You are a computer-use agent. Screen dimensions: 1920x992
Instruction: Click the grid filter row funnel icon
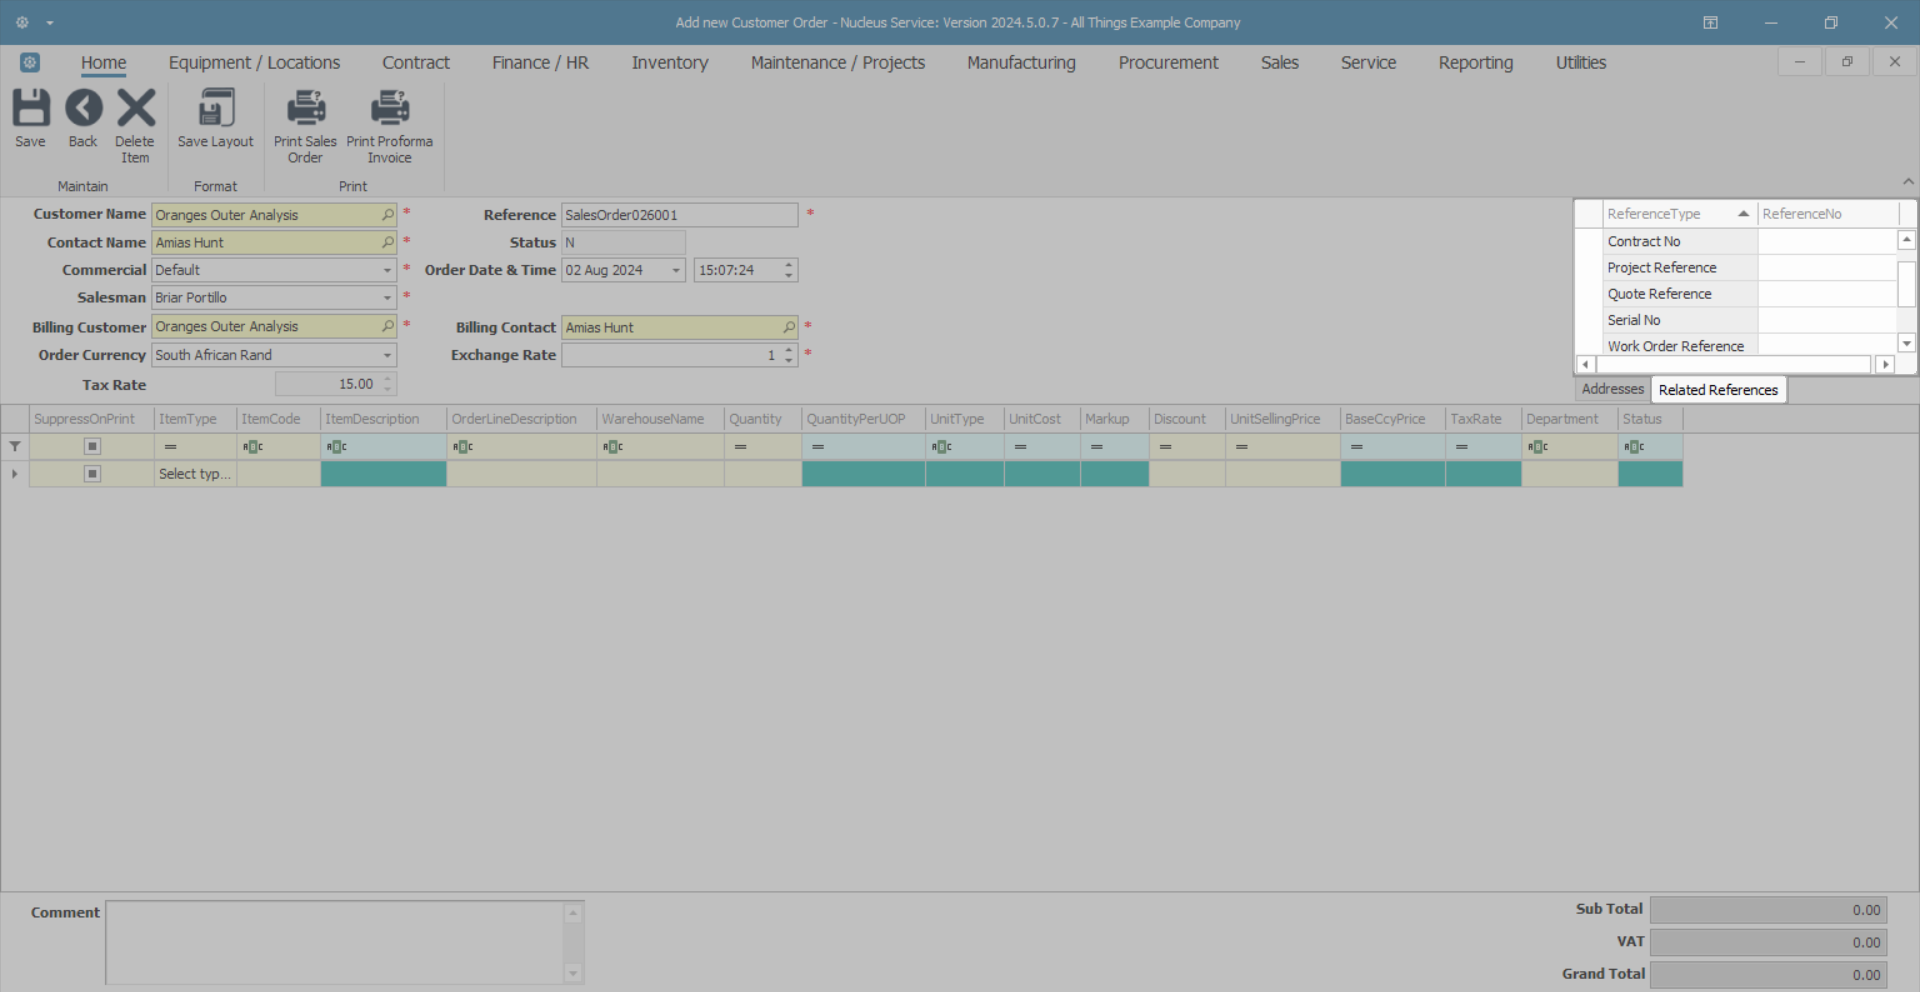[15, 446]
